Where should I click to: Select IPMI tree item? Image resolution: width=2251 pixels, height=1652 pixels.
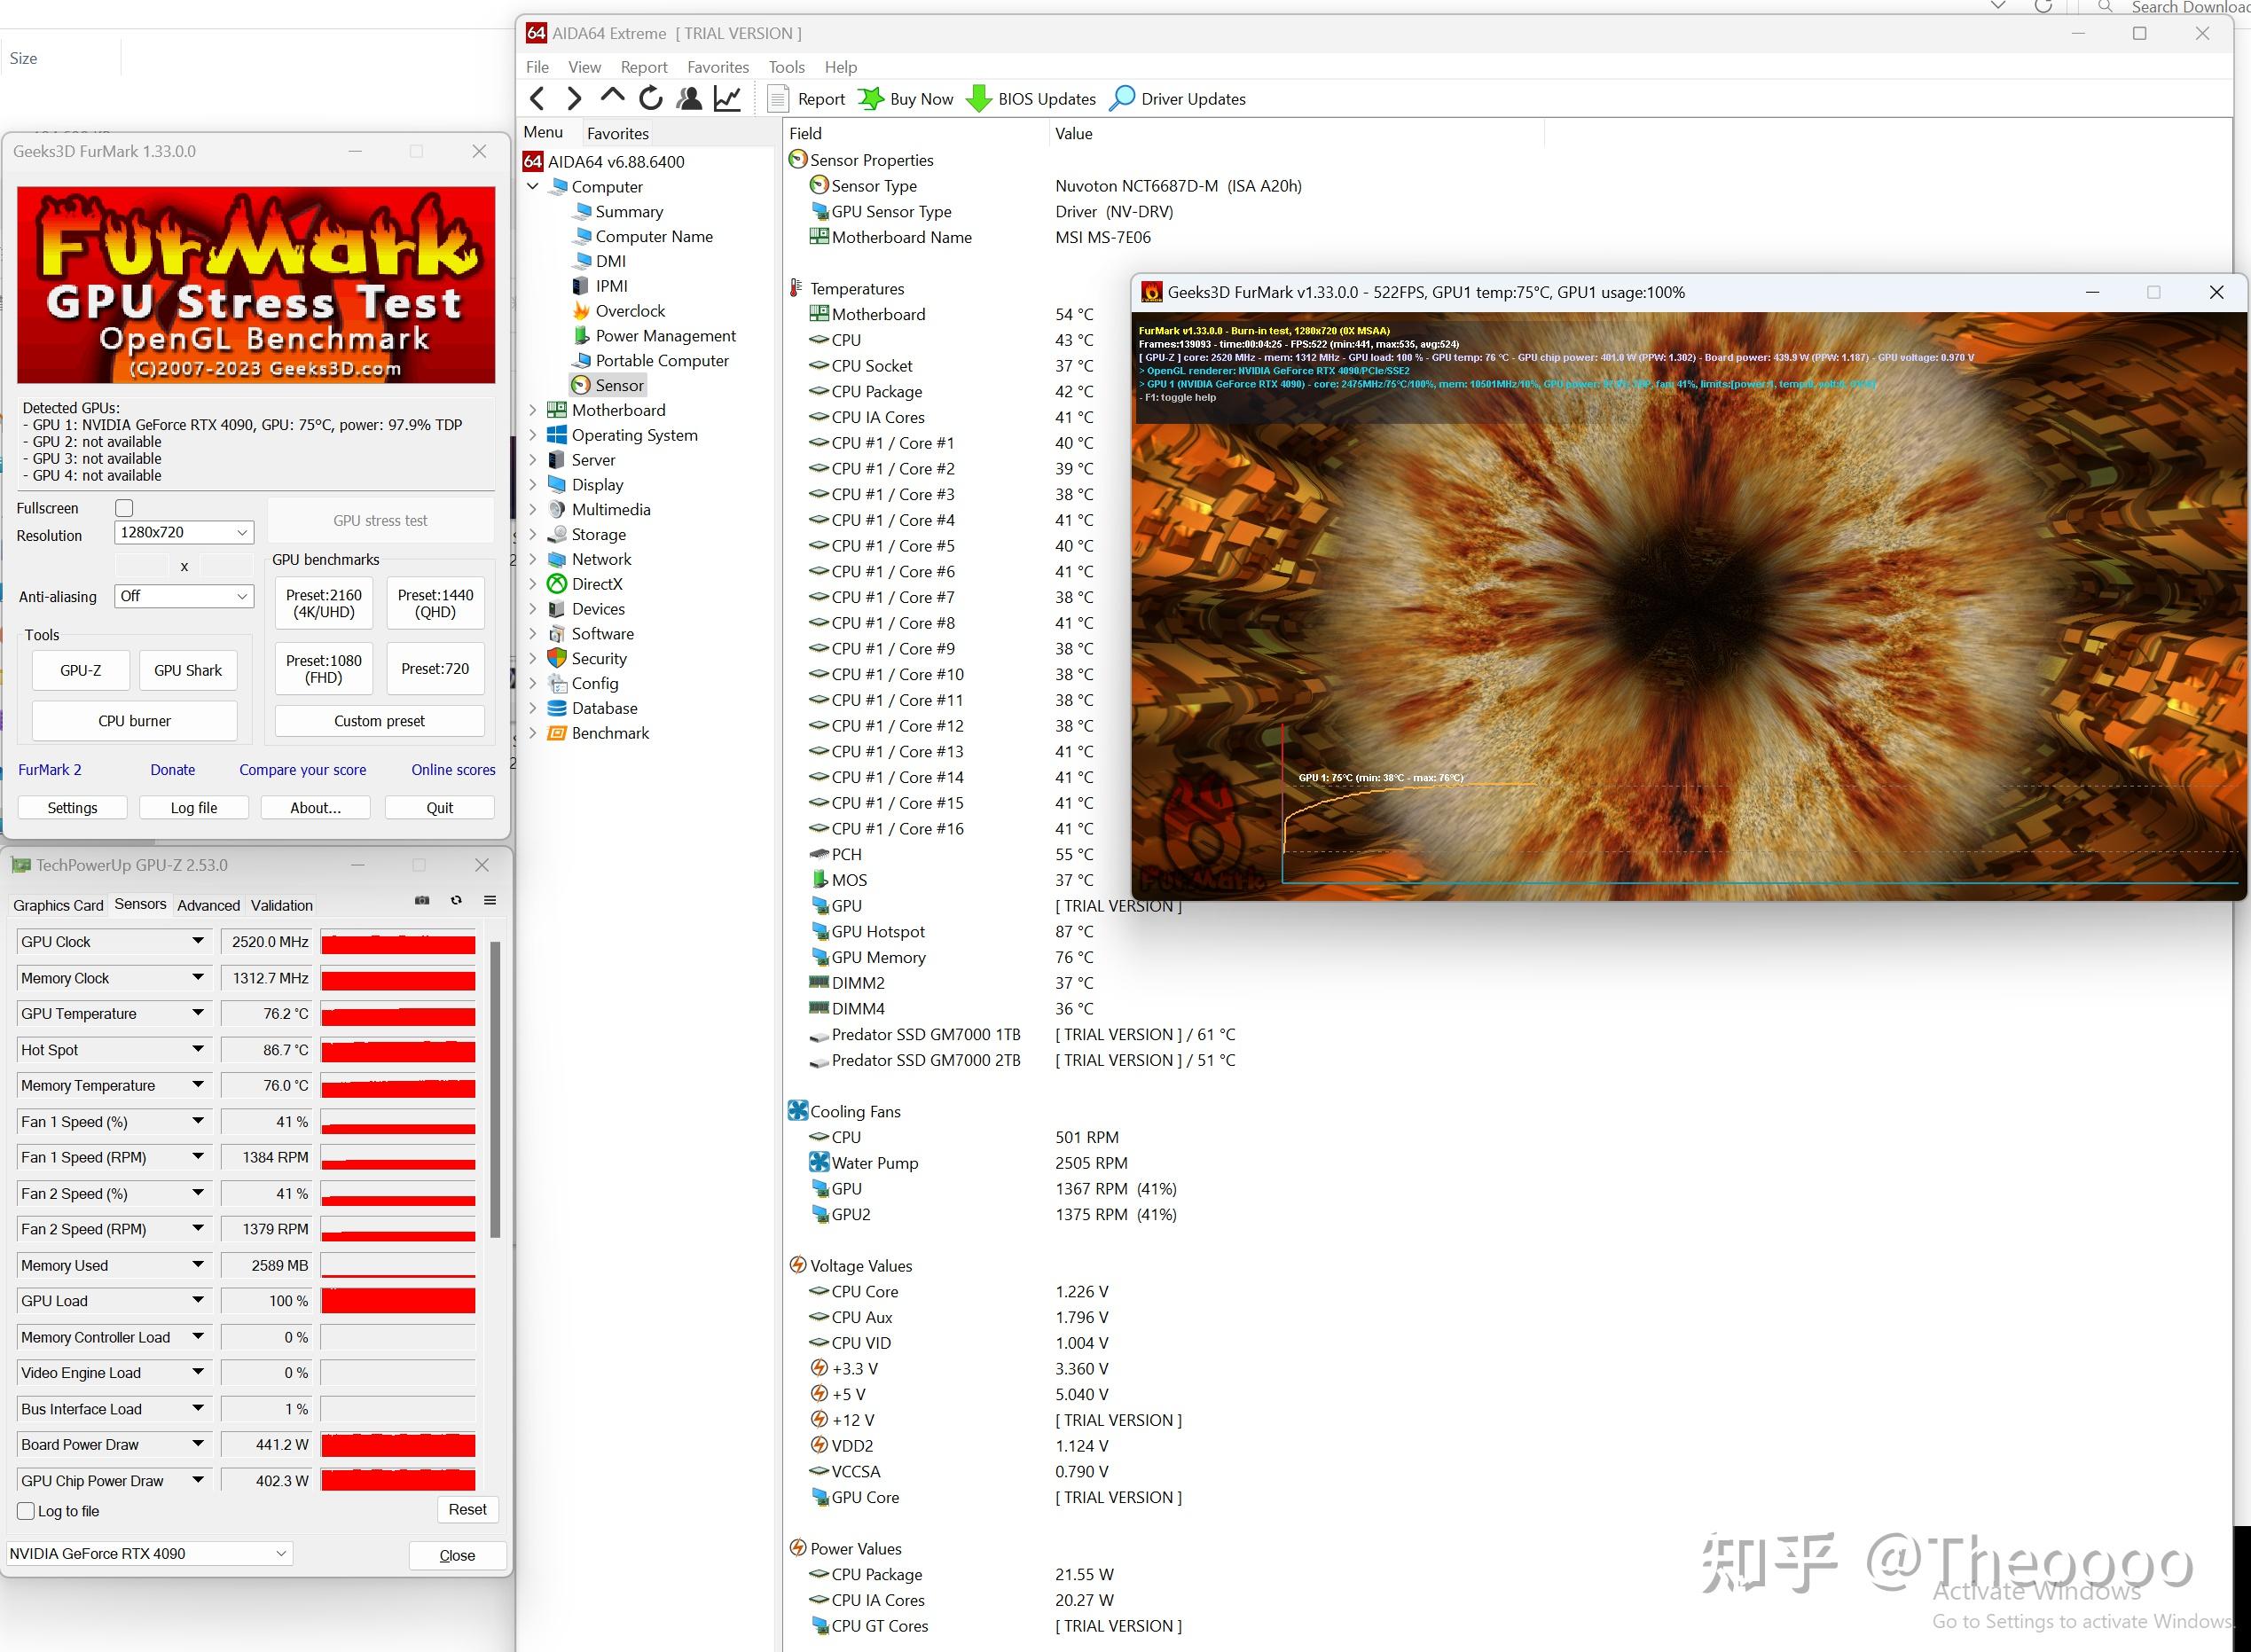[611, 286]
